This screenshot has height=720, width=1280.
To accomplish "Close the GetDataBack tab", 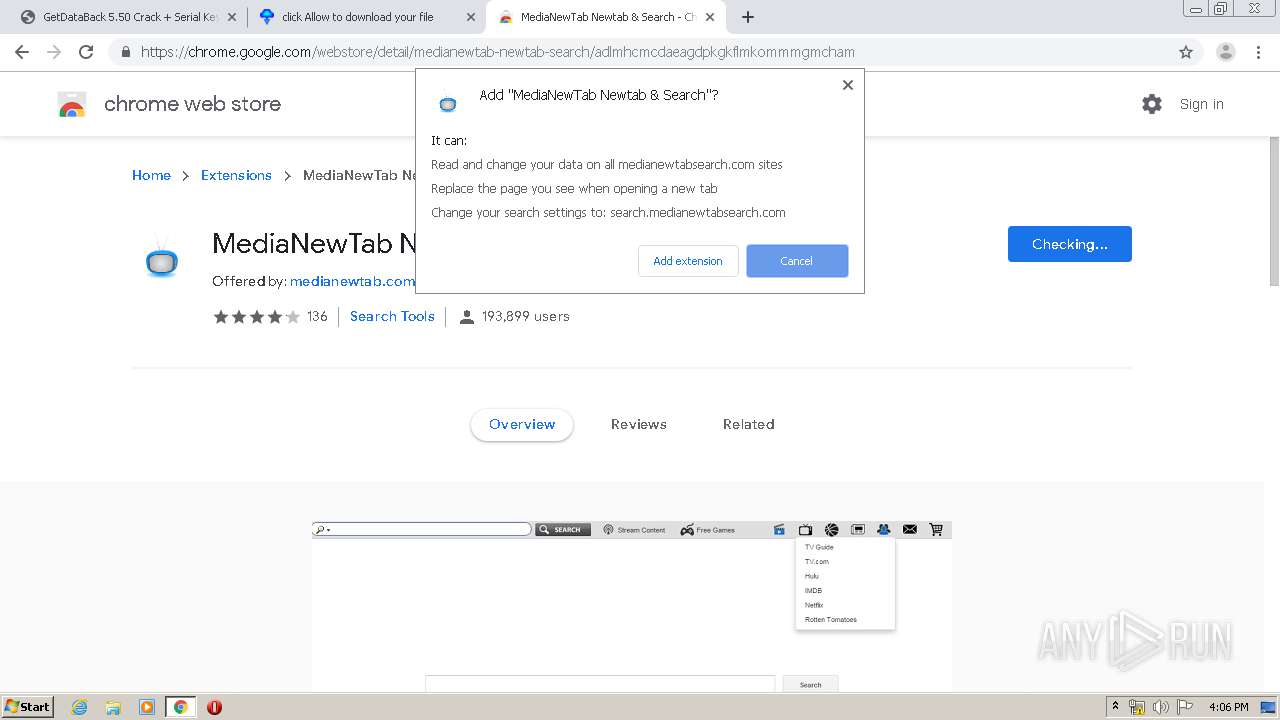I will [232, 17].
